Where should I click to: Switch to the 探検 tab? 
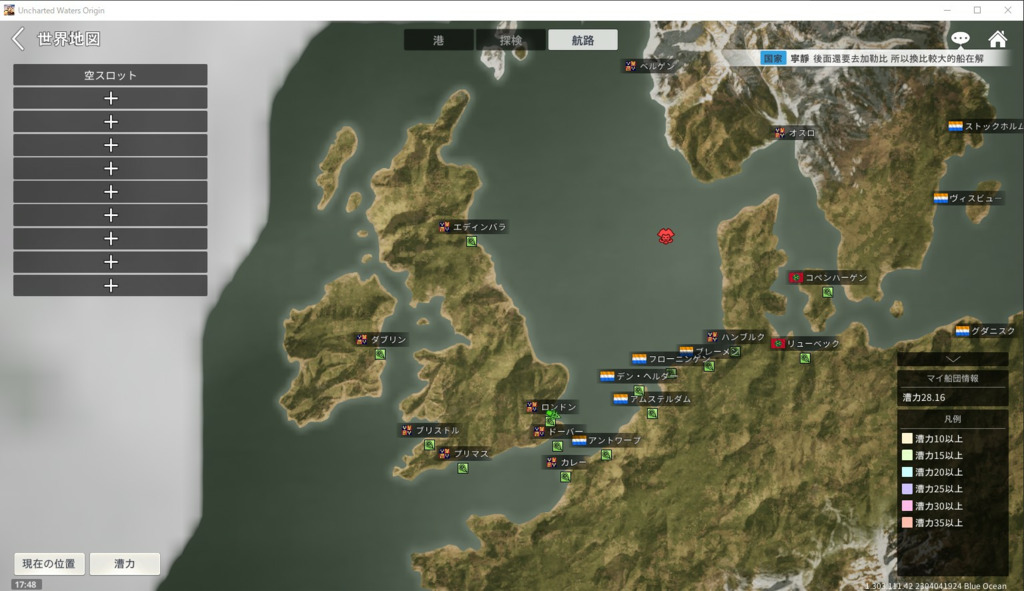coord(511,40)
